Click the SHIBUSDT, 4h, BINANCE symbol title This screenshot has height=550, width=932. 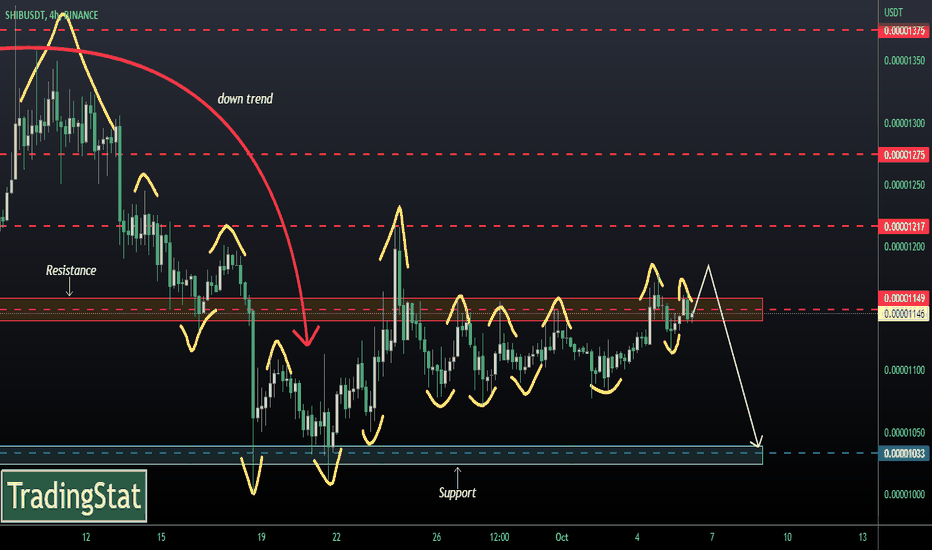tap(52, 15)
